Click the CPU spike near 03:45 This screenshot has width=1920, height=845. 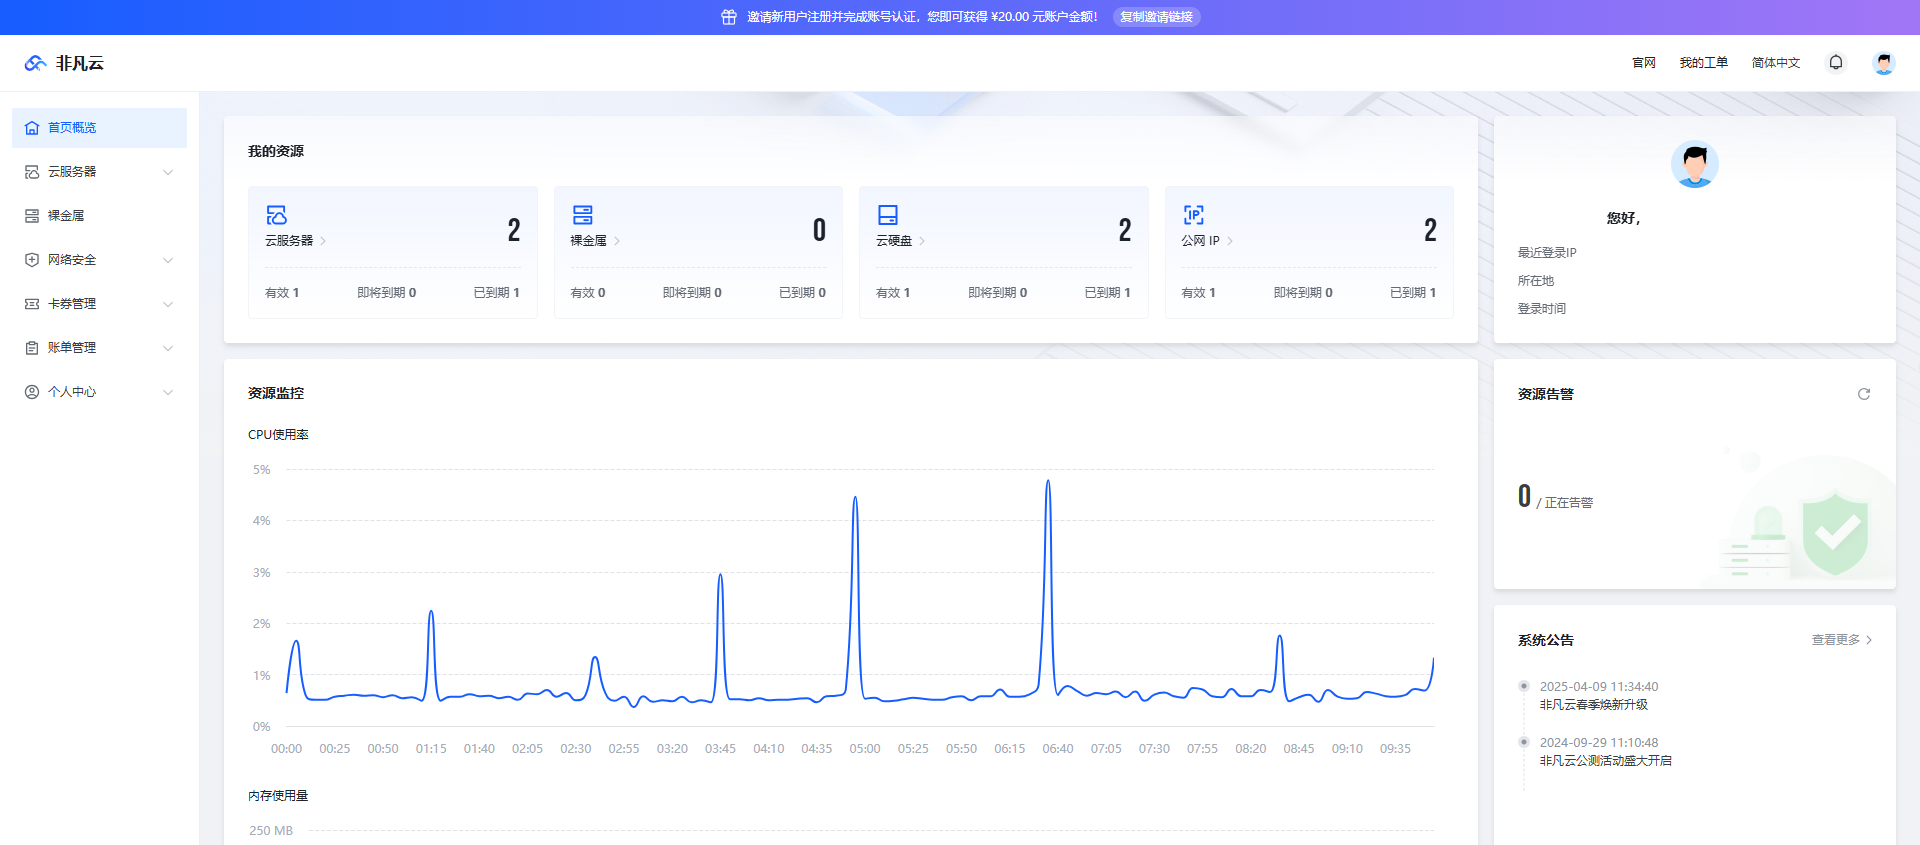[x=720, y=575]
